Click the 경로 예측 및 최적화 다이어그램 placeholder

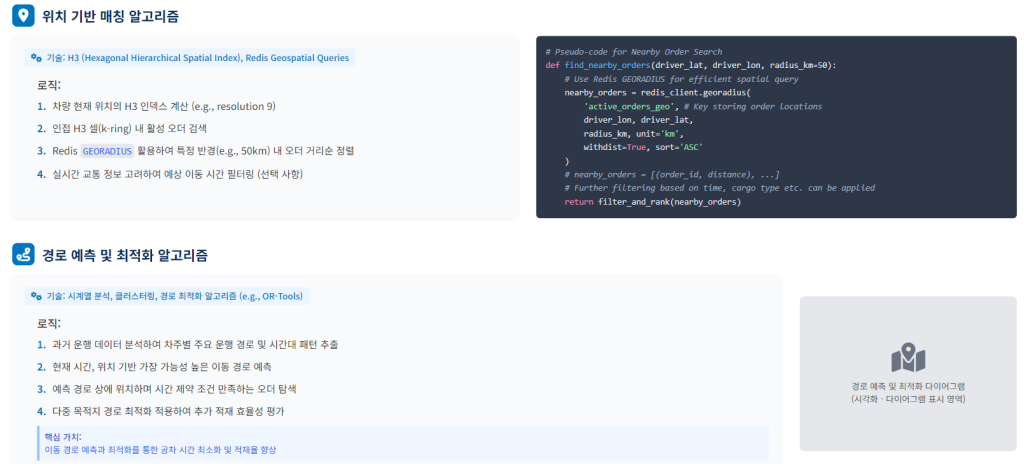tap(908, 374)
